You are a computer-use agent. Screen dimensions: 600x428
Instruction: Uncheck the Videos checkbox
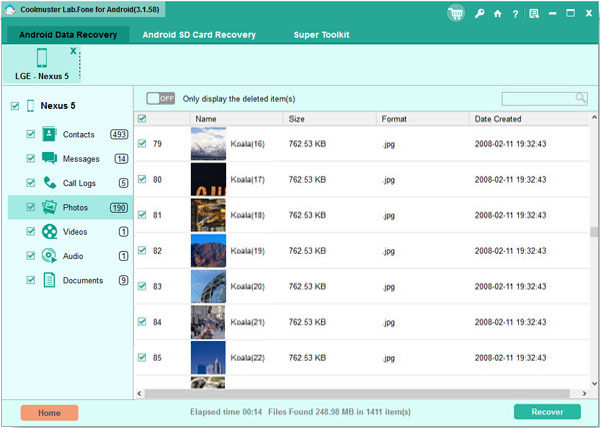pos(31,231)
